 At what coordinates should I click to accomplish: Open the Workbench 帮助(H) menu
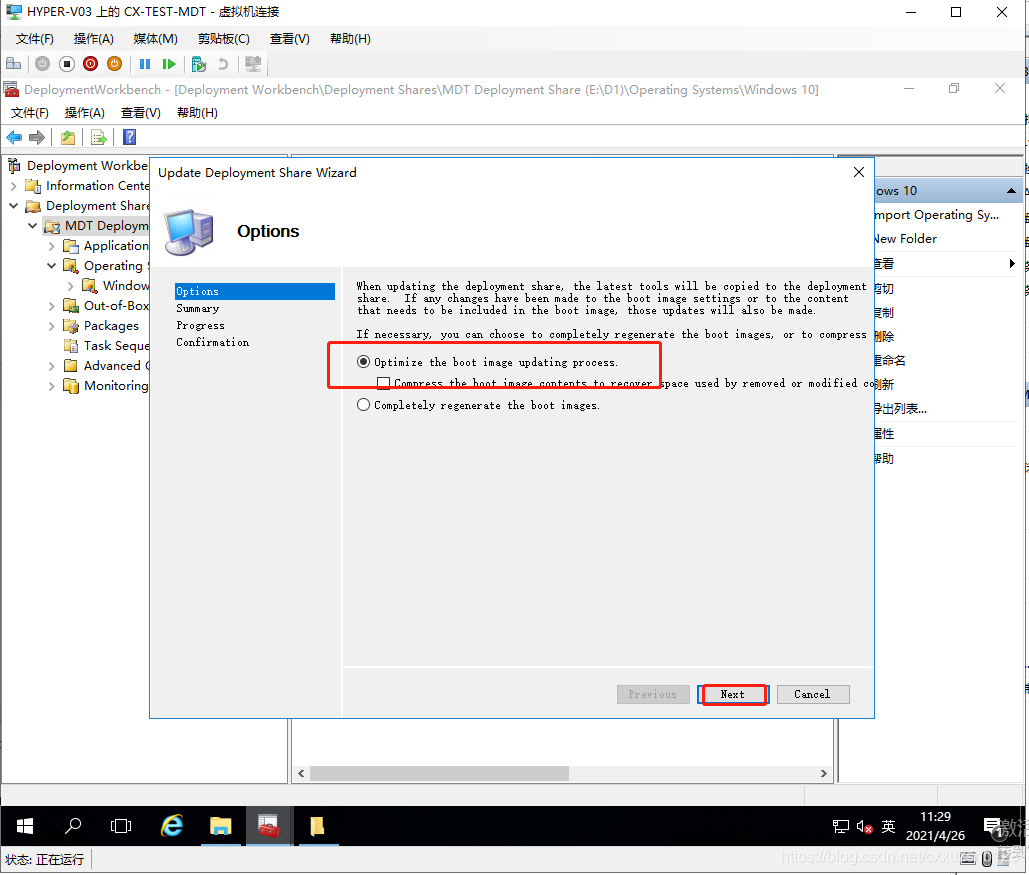(x=197, y=113)
